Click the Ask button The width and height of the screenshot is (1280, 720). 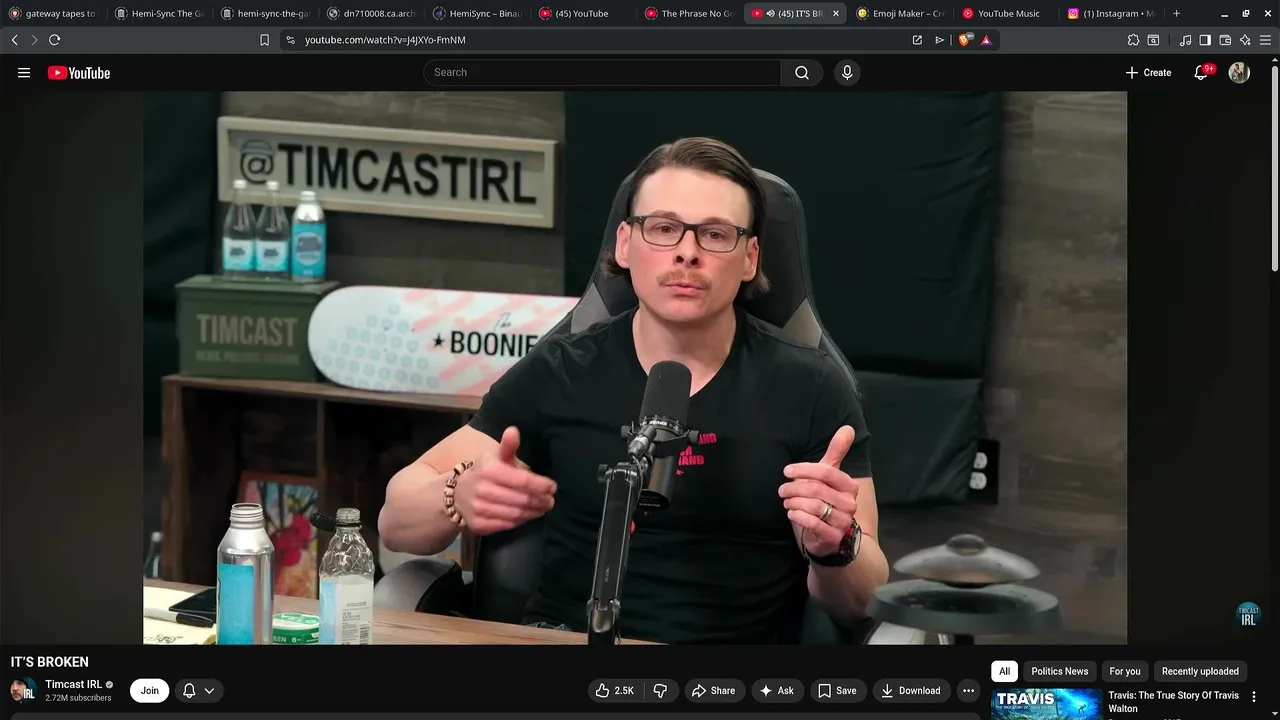(x=777, y=691)
